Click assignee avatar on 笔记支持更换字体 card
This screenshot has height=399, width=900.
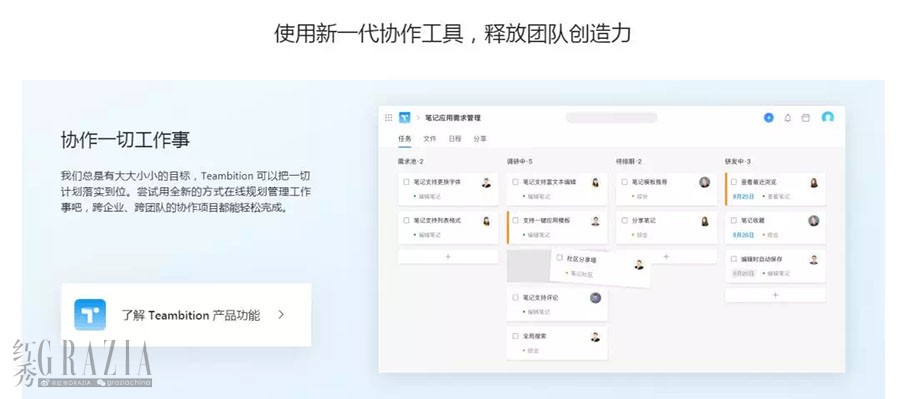[486, 183]
